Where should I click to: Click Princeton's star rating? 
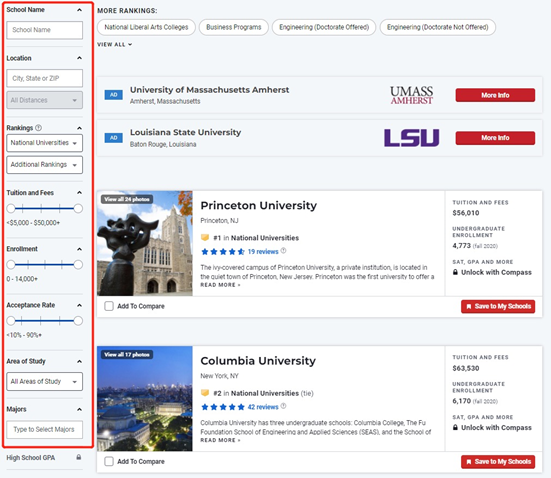(x=223, y=252)
